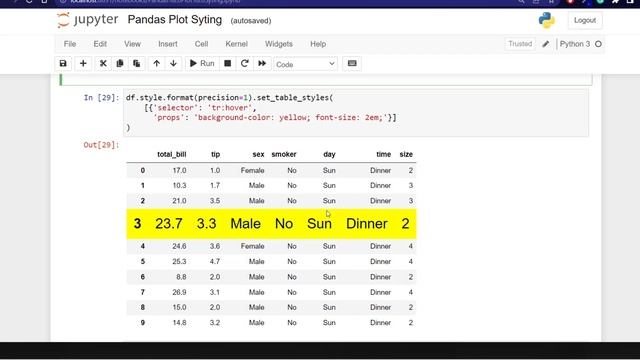Click the pencil edit mode icon
This screenshot has height=360, width=640.
[x=546, y=44]
